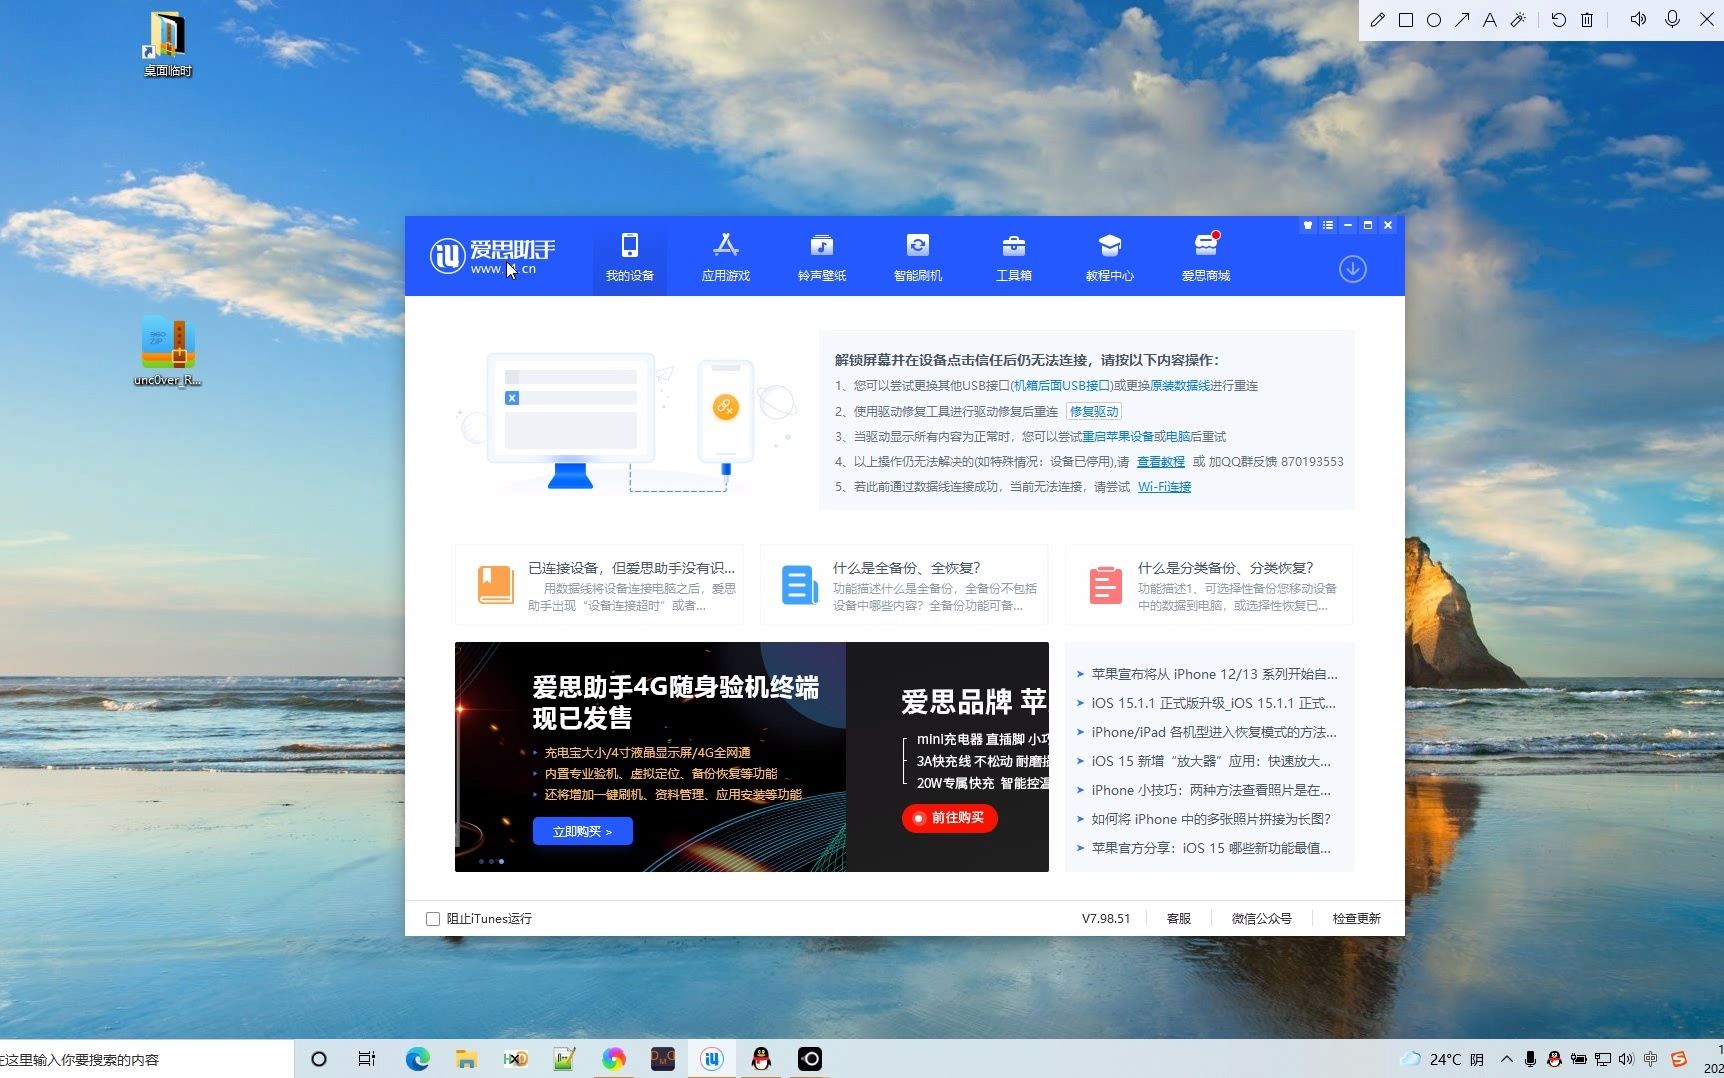Screen dimensions: 1724x1078
Task: Select the text (A) annotation tool
Action: click(1490, 20)
